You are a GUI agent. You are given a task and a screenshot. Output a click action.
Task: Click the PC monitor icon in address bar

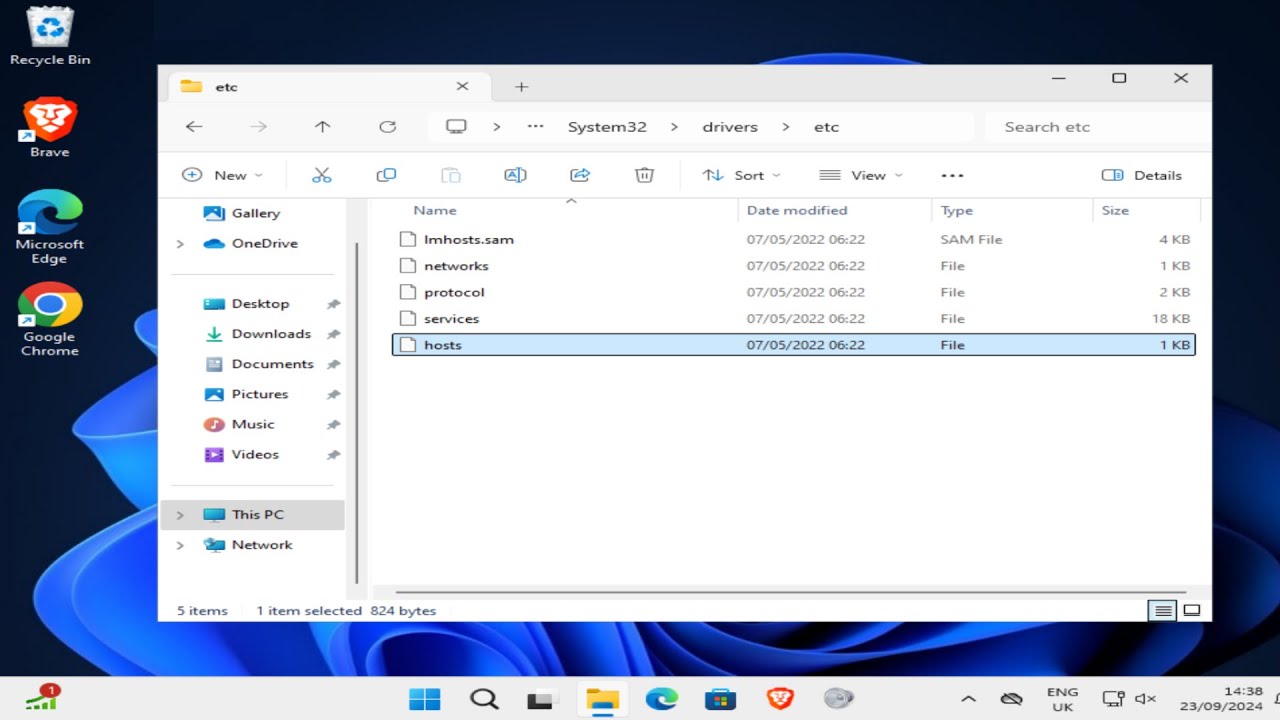[x=457, y=127]
